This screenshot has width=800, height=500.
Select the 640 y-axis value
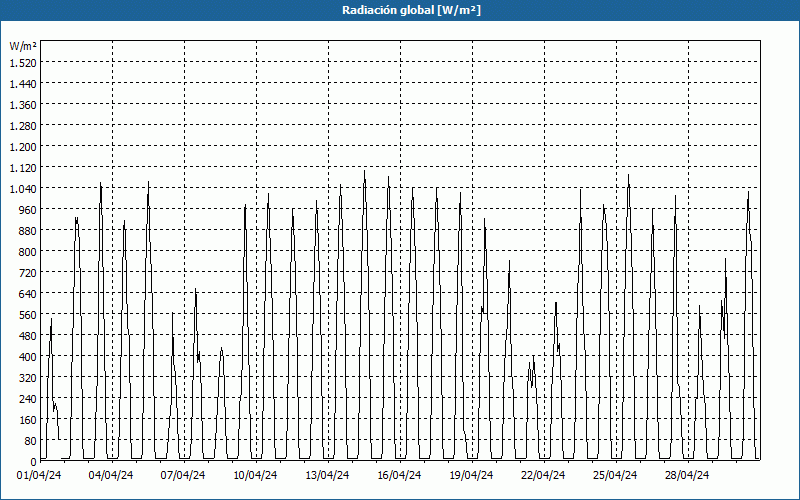tap(29, 294)
